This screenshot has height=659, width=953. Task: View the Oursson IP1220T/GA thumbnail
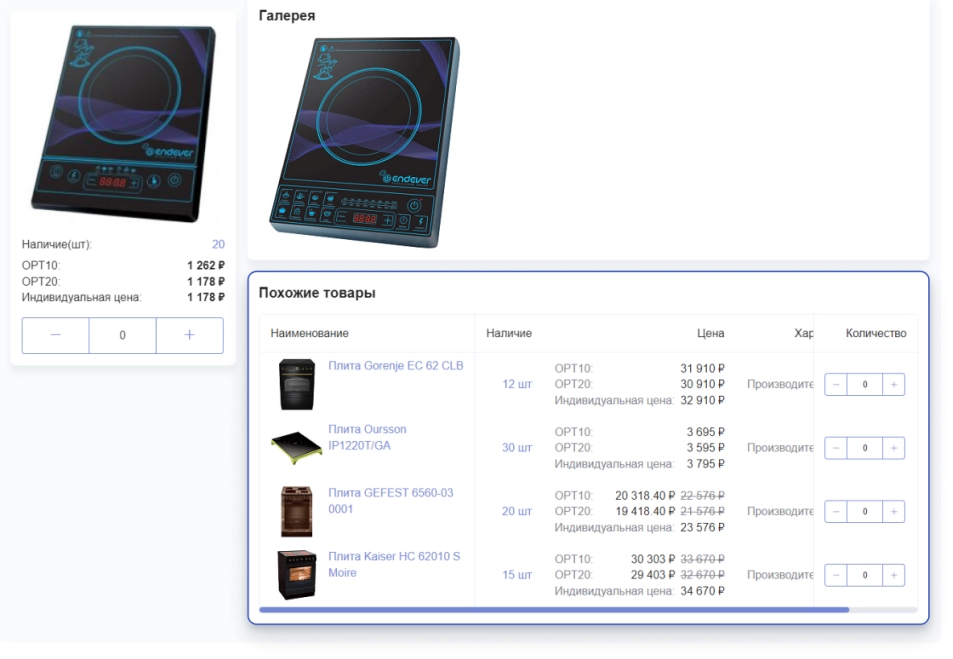coord(296,448)
